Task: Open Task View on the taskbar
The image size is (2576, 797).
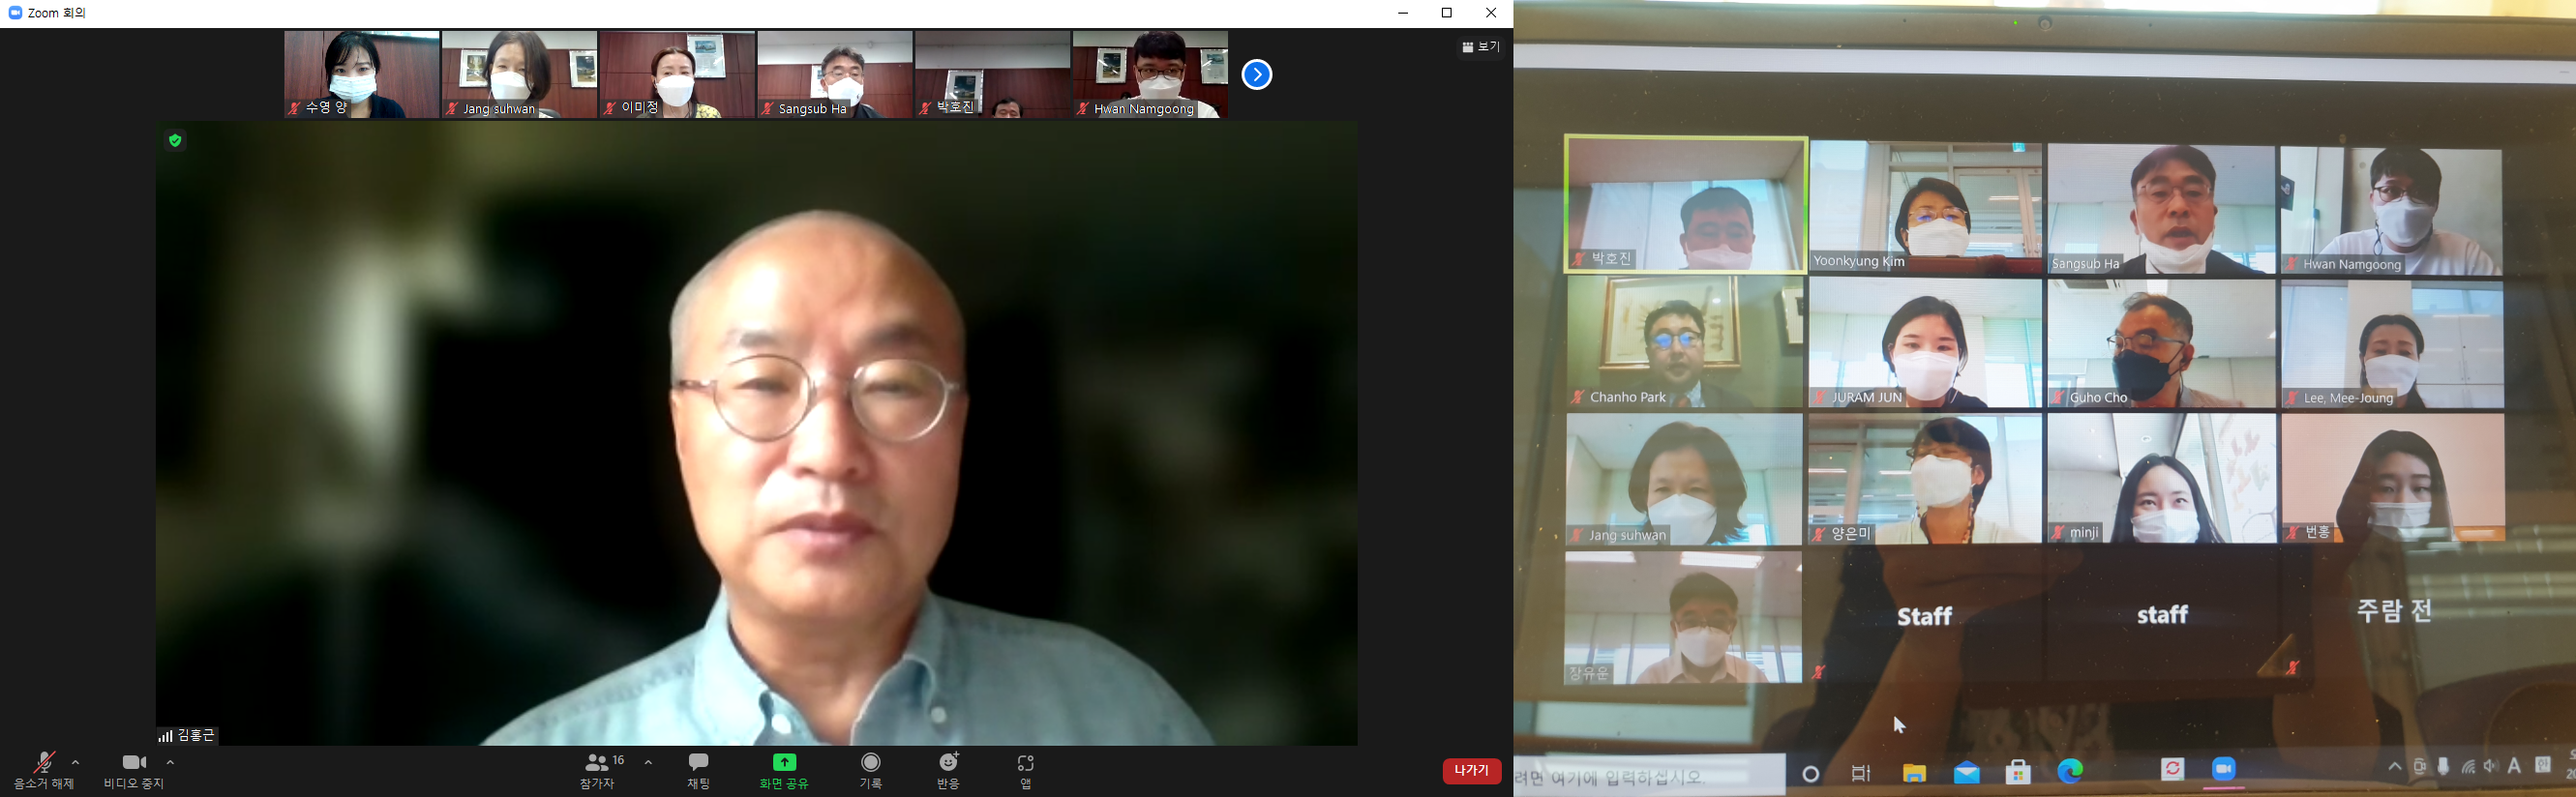Action: click(x=1861, y=773)
